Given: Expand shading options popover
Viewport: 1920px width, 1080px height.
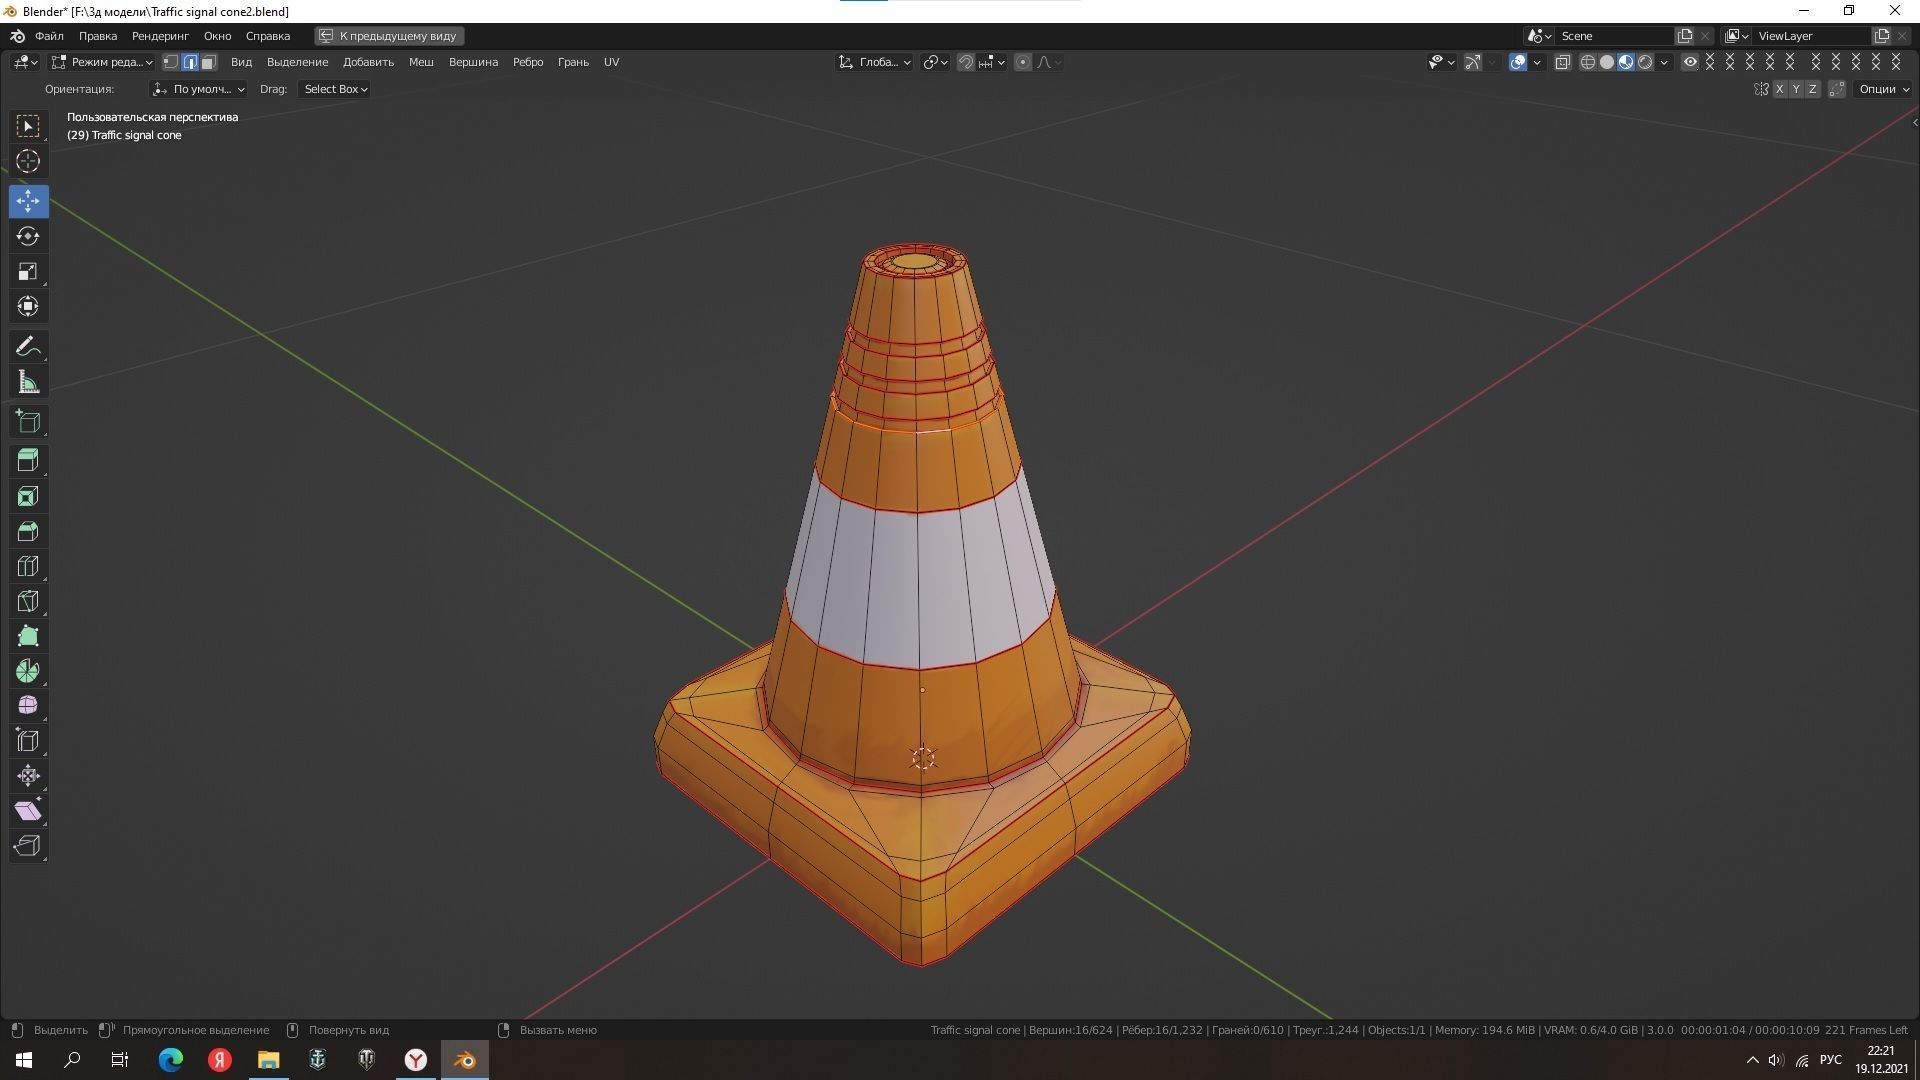Looking at the screenshot, I should pos(1664,62).
